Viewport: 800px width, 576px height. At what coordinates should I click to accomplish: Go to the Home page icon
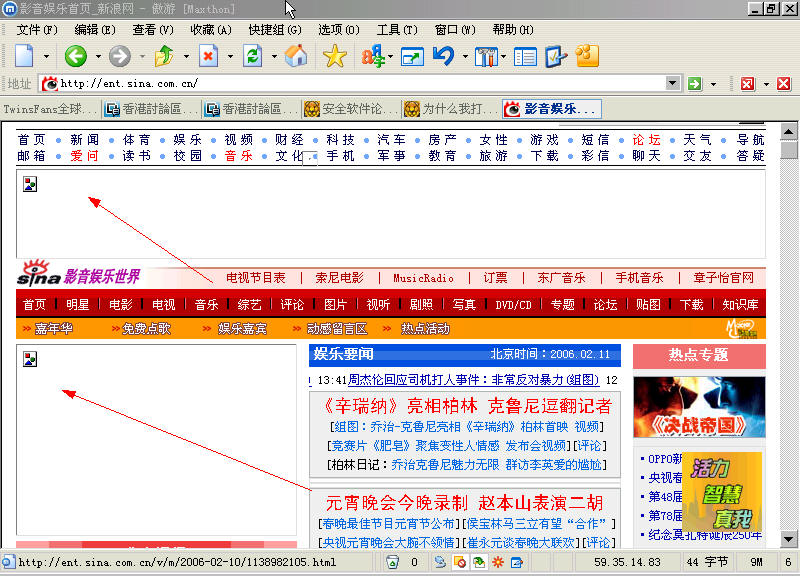296,56
